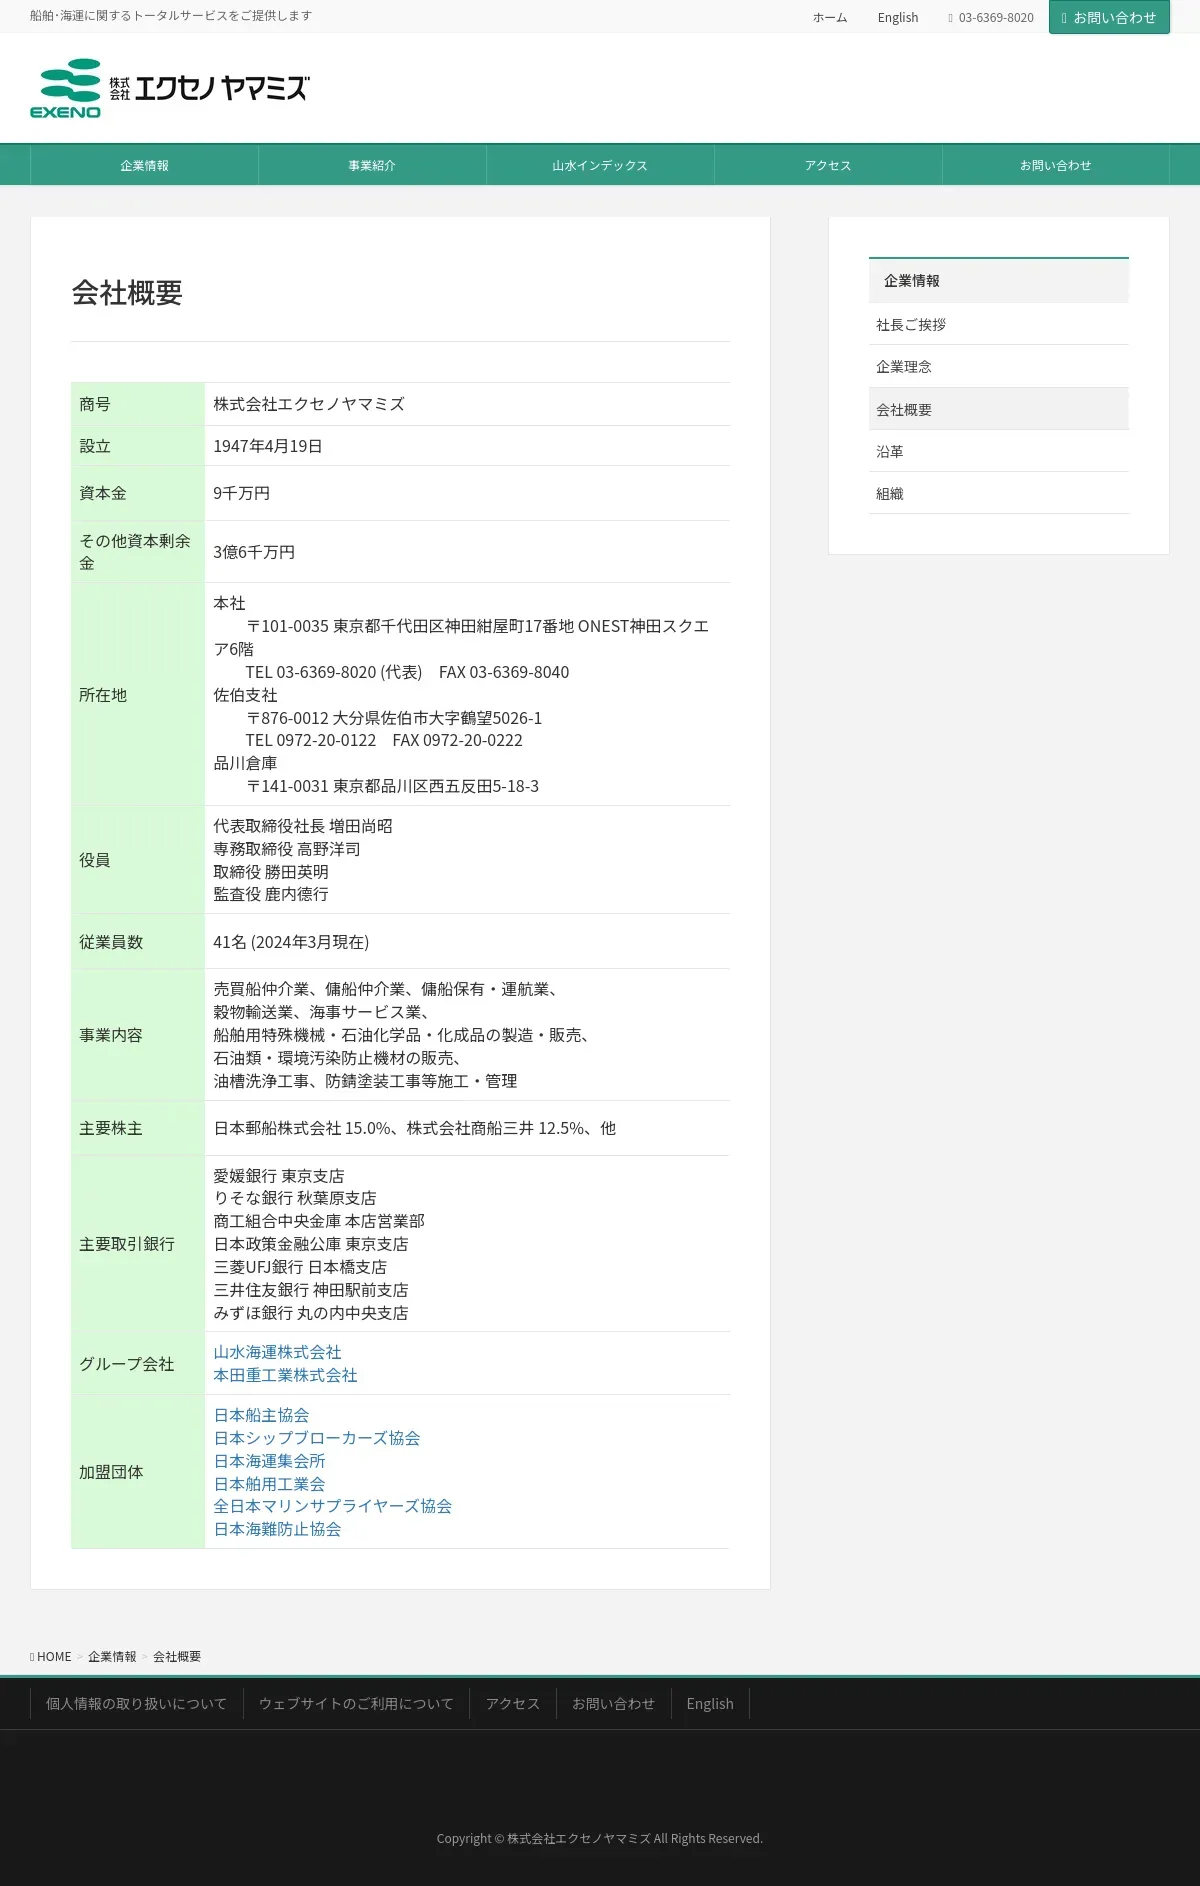Open 事業紹介 navigation item

[x=372, y=165]
